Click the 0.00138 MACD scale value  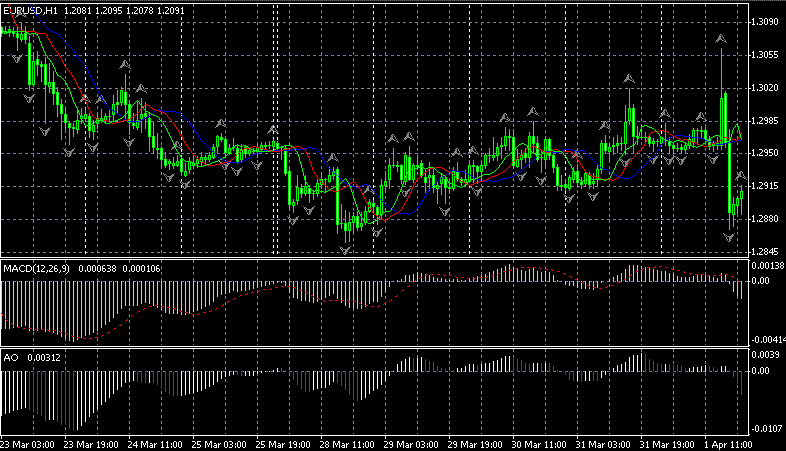[768, 266]
